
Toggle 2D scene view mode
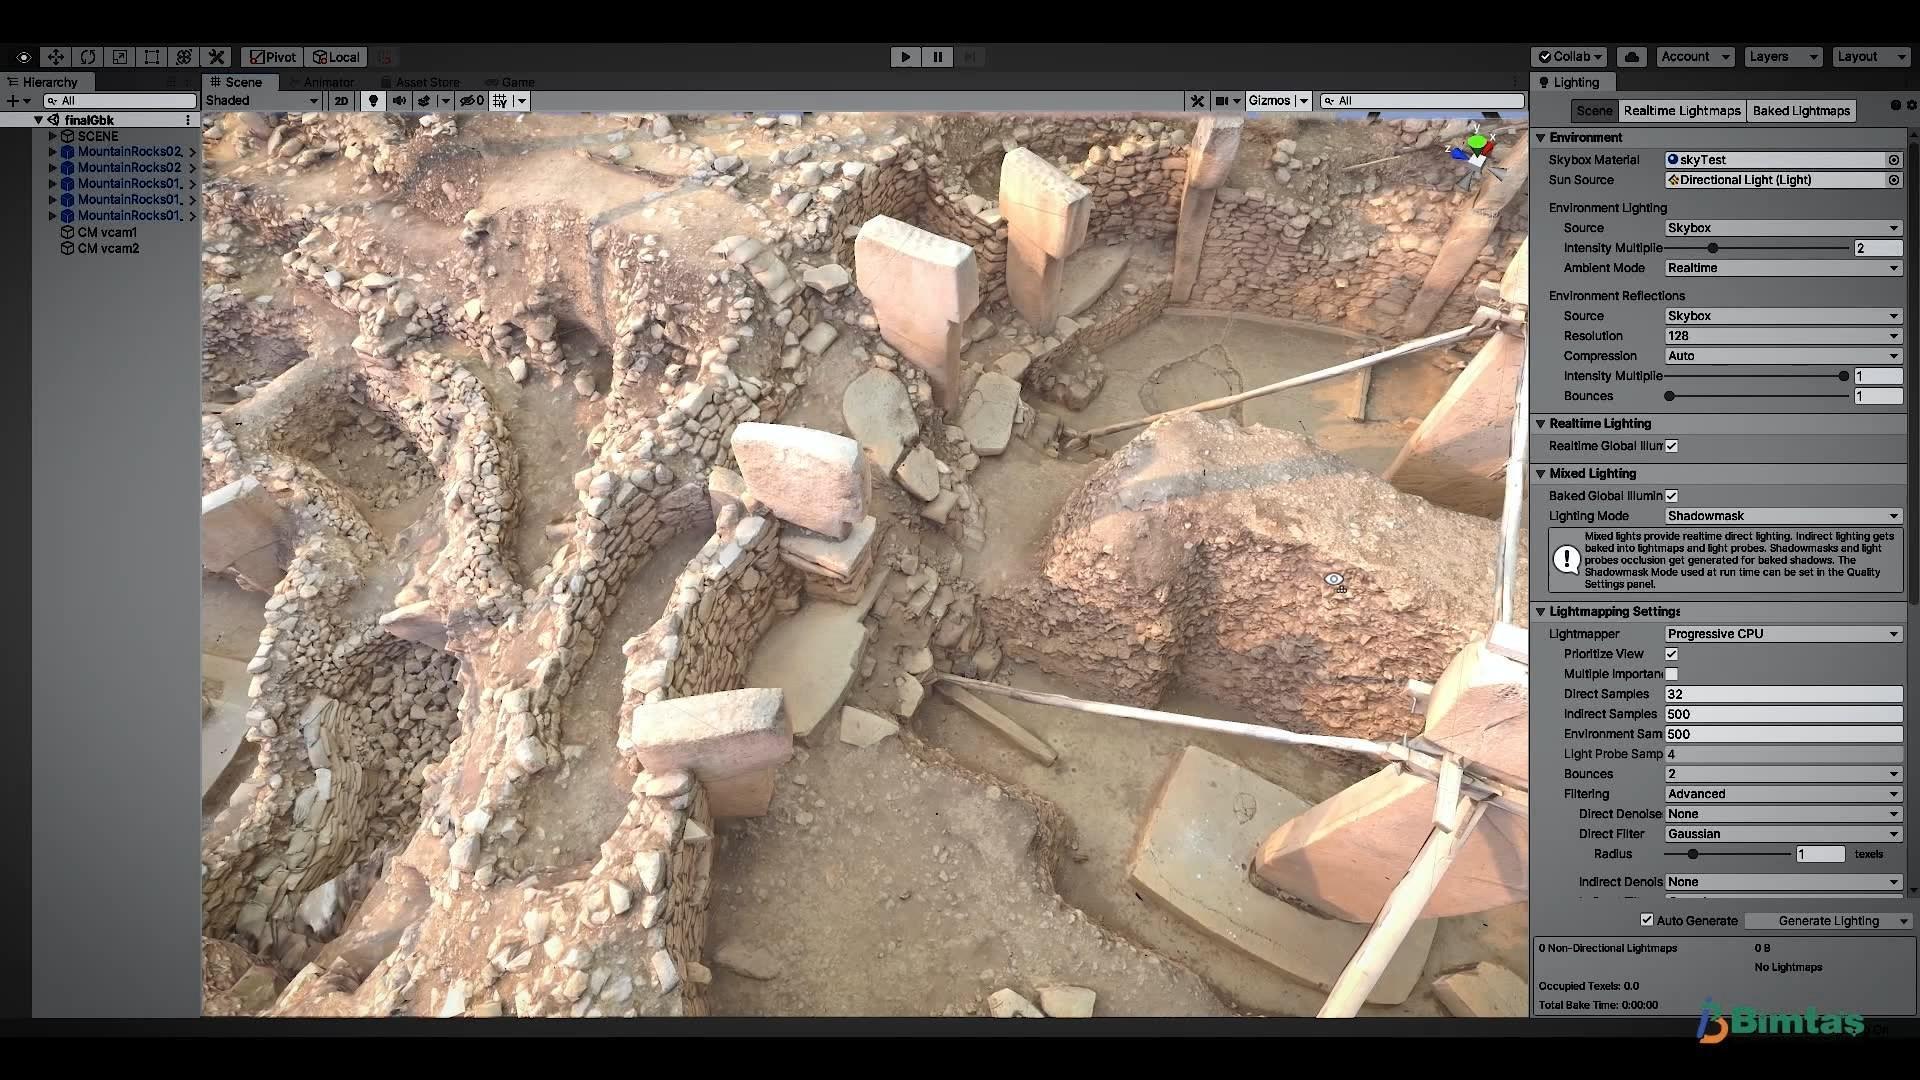[341, 101]
